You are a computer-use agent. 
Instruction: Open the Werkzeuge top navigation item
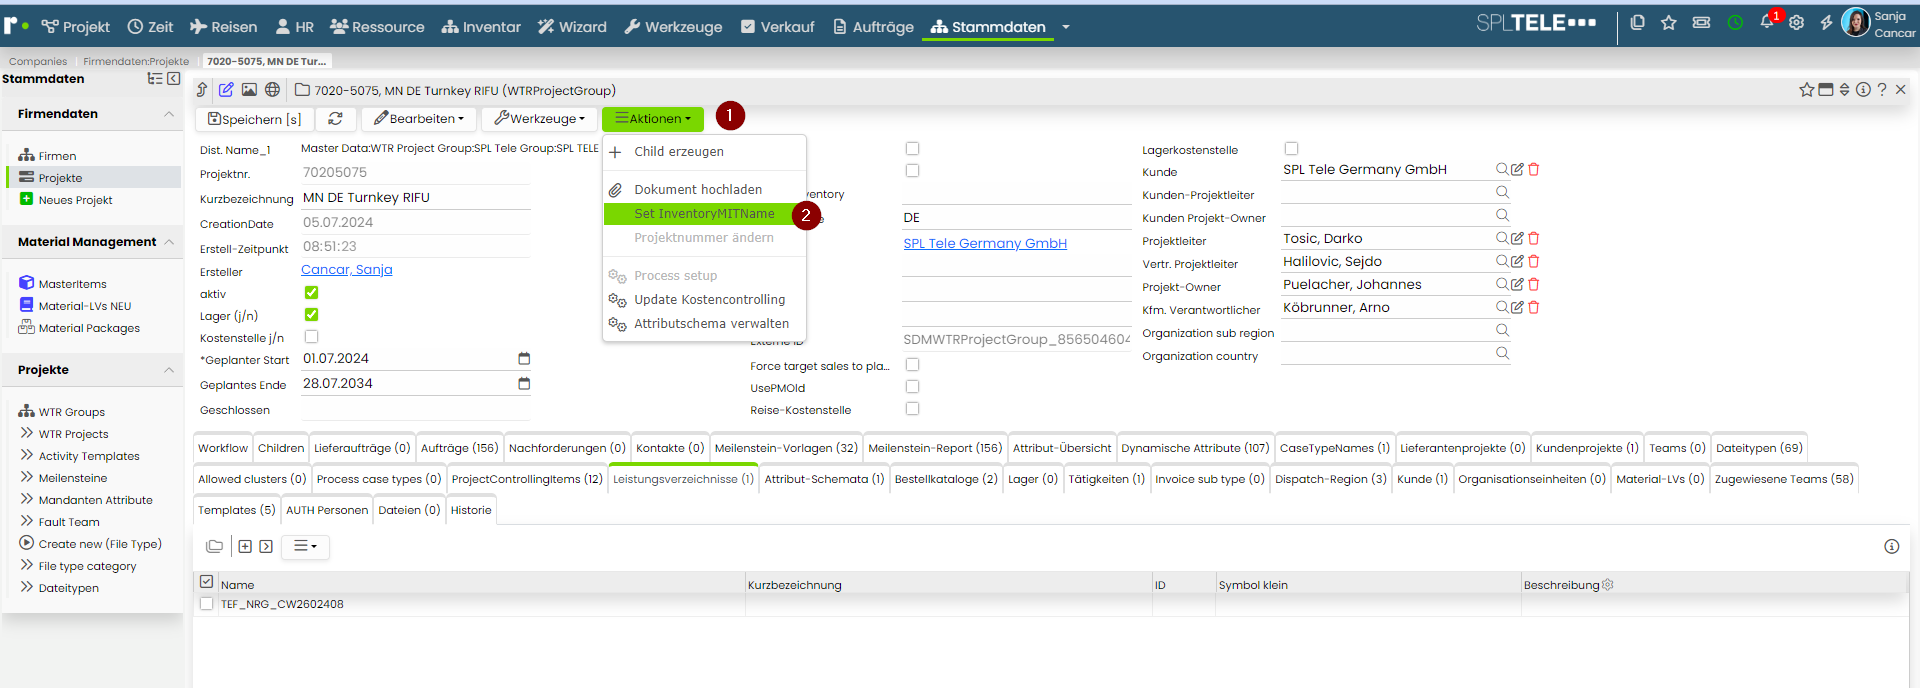point(673,27)
